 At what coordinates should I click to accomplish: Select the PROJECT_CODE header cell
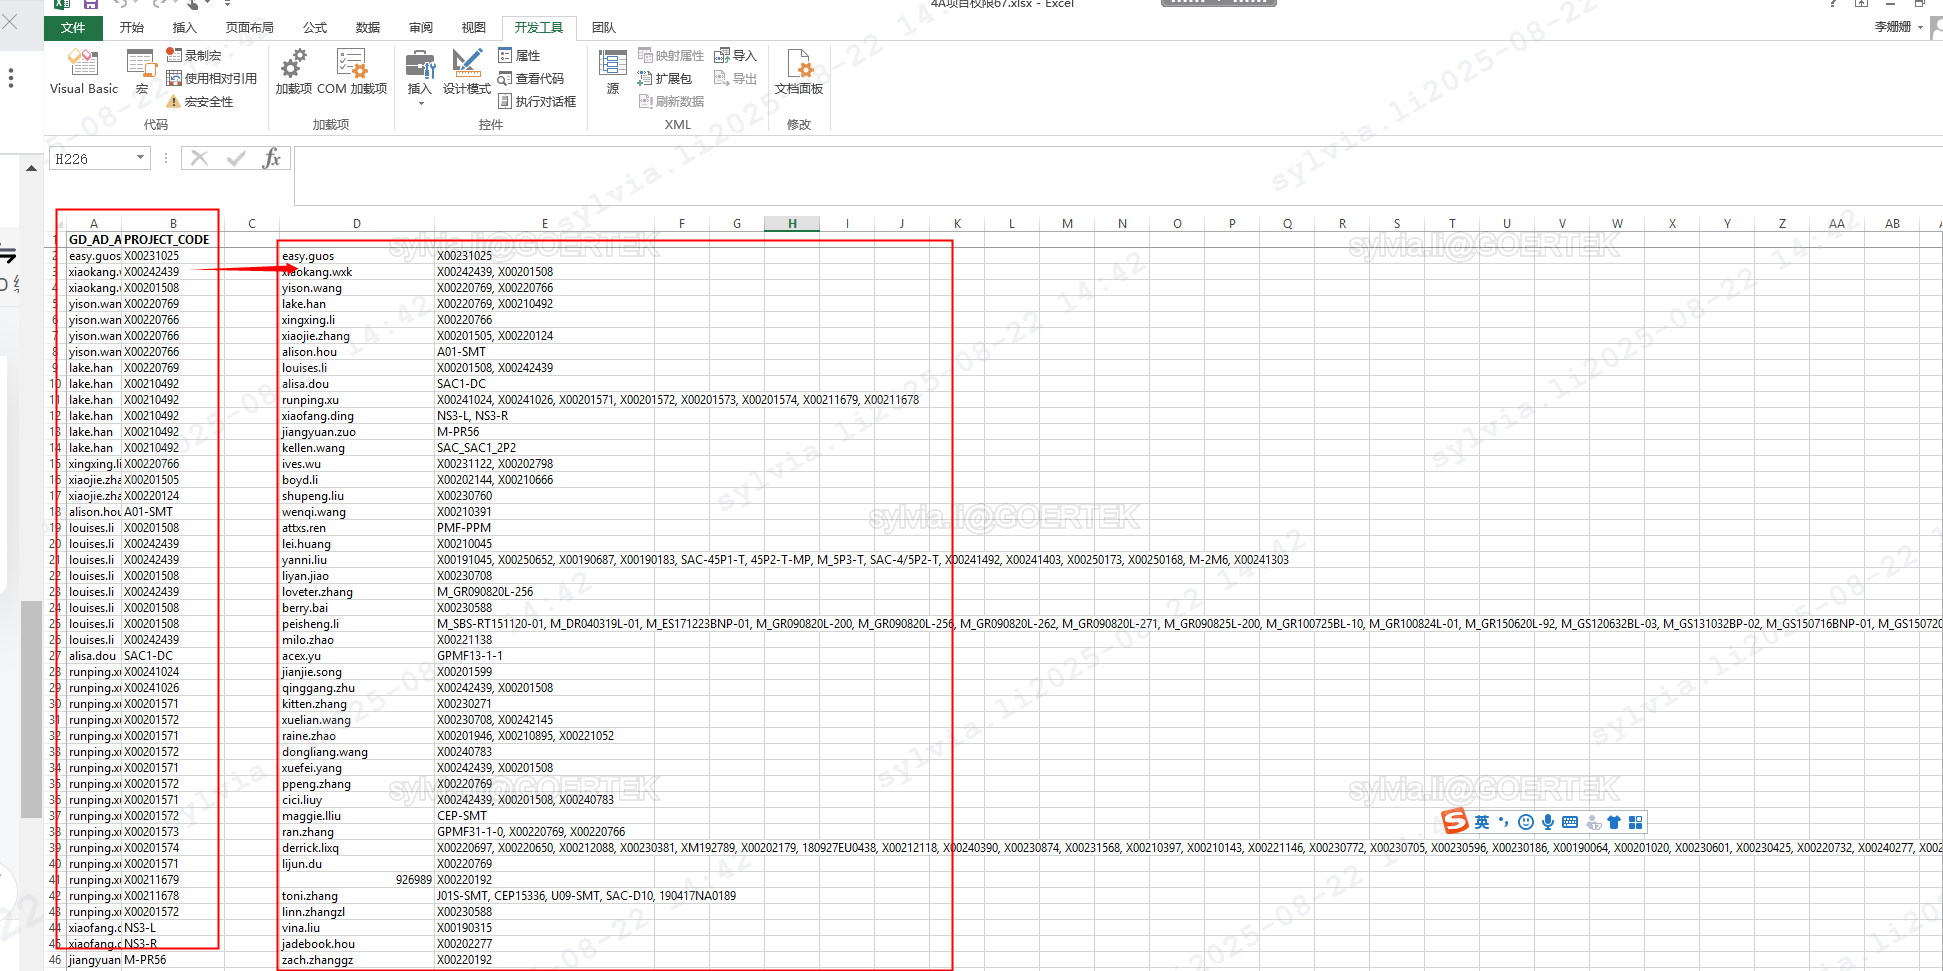172,240
